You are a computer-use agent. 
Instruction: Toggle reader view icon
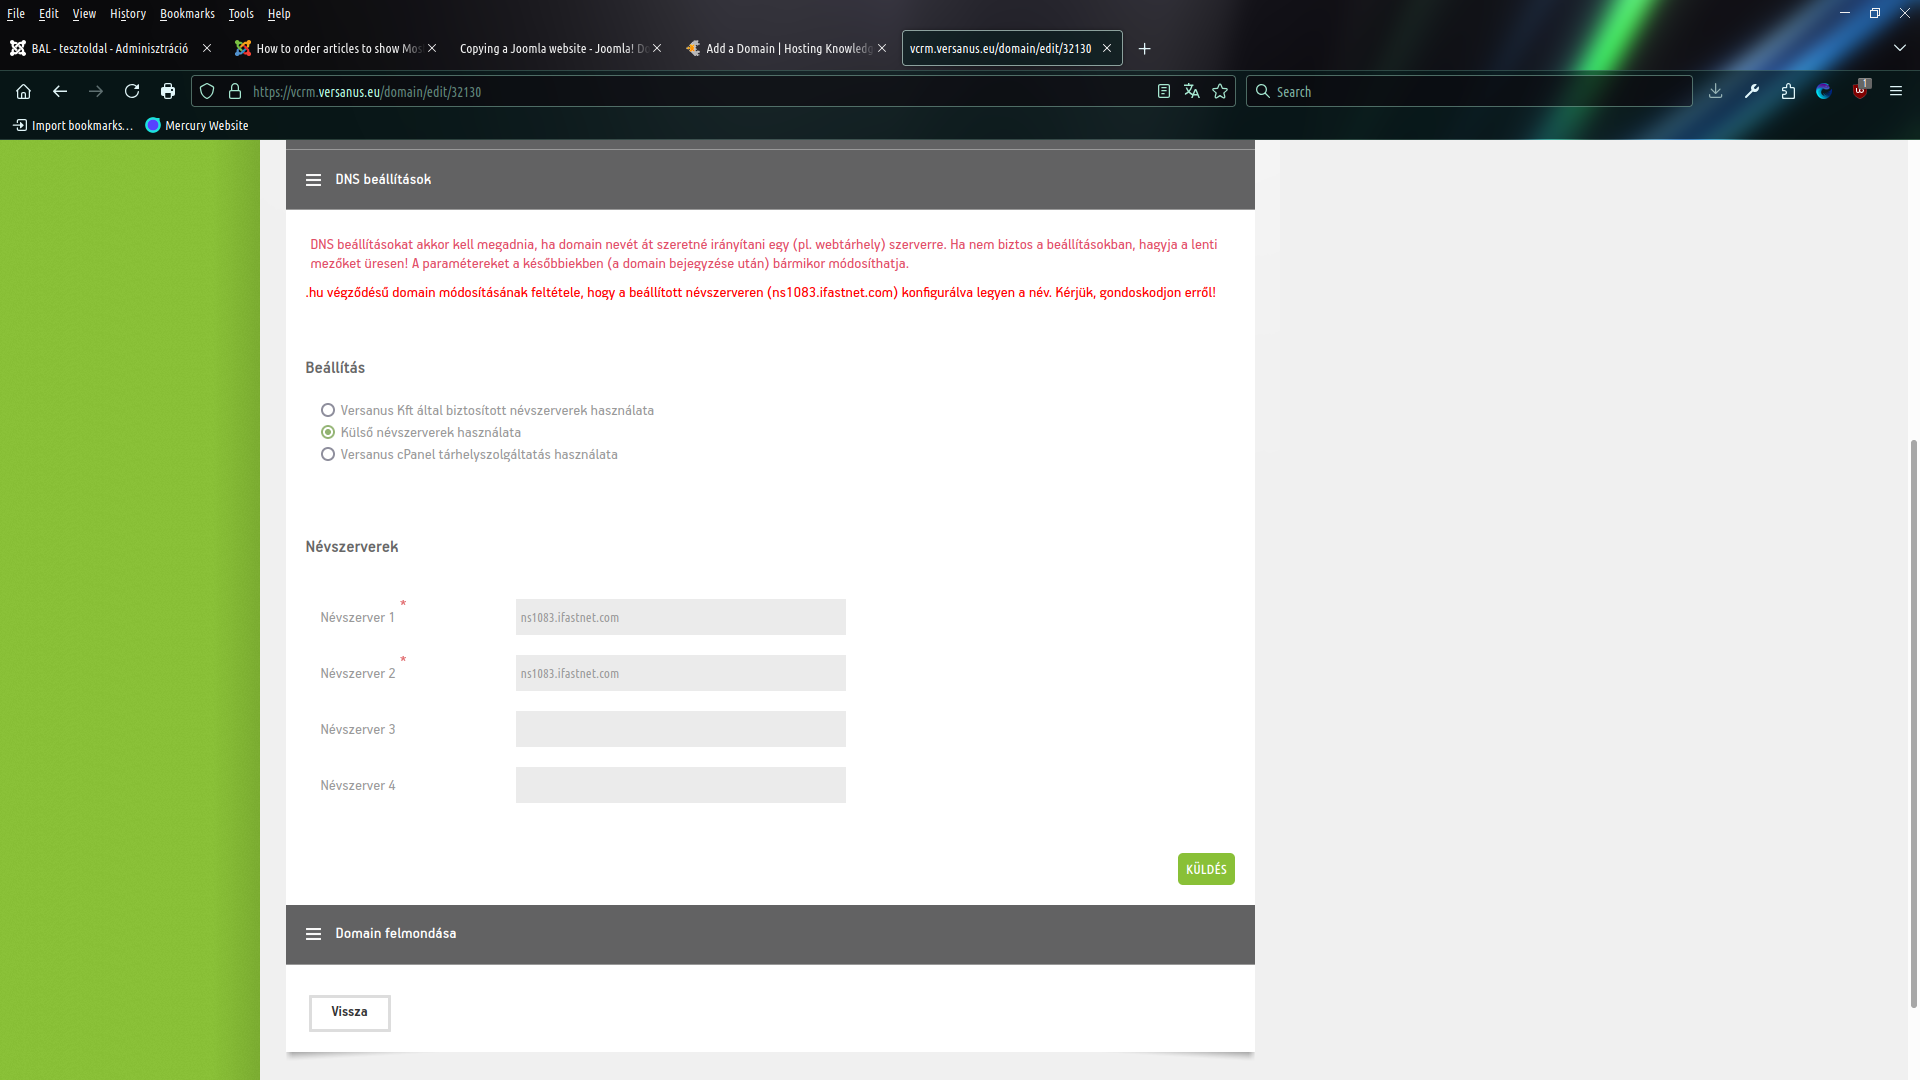point(1164,91)
